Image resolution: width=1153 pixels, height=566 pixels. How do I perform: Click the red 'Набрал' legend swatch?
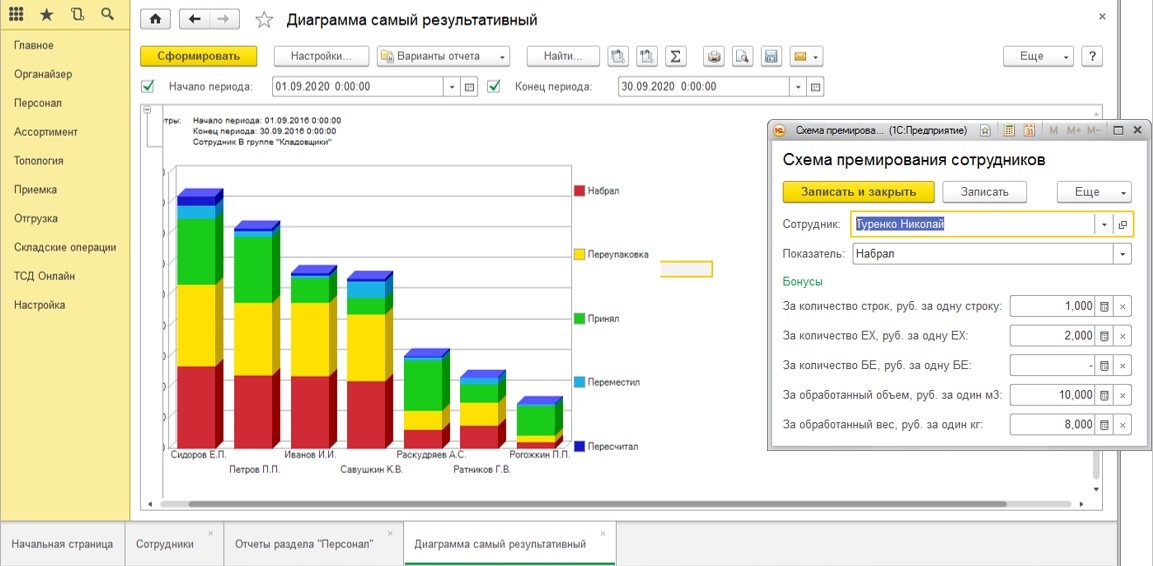point(579,190)
